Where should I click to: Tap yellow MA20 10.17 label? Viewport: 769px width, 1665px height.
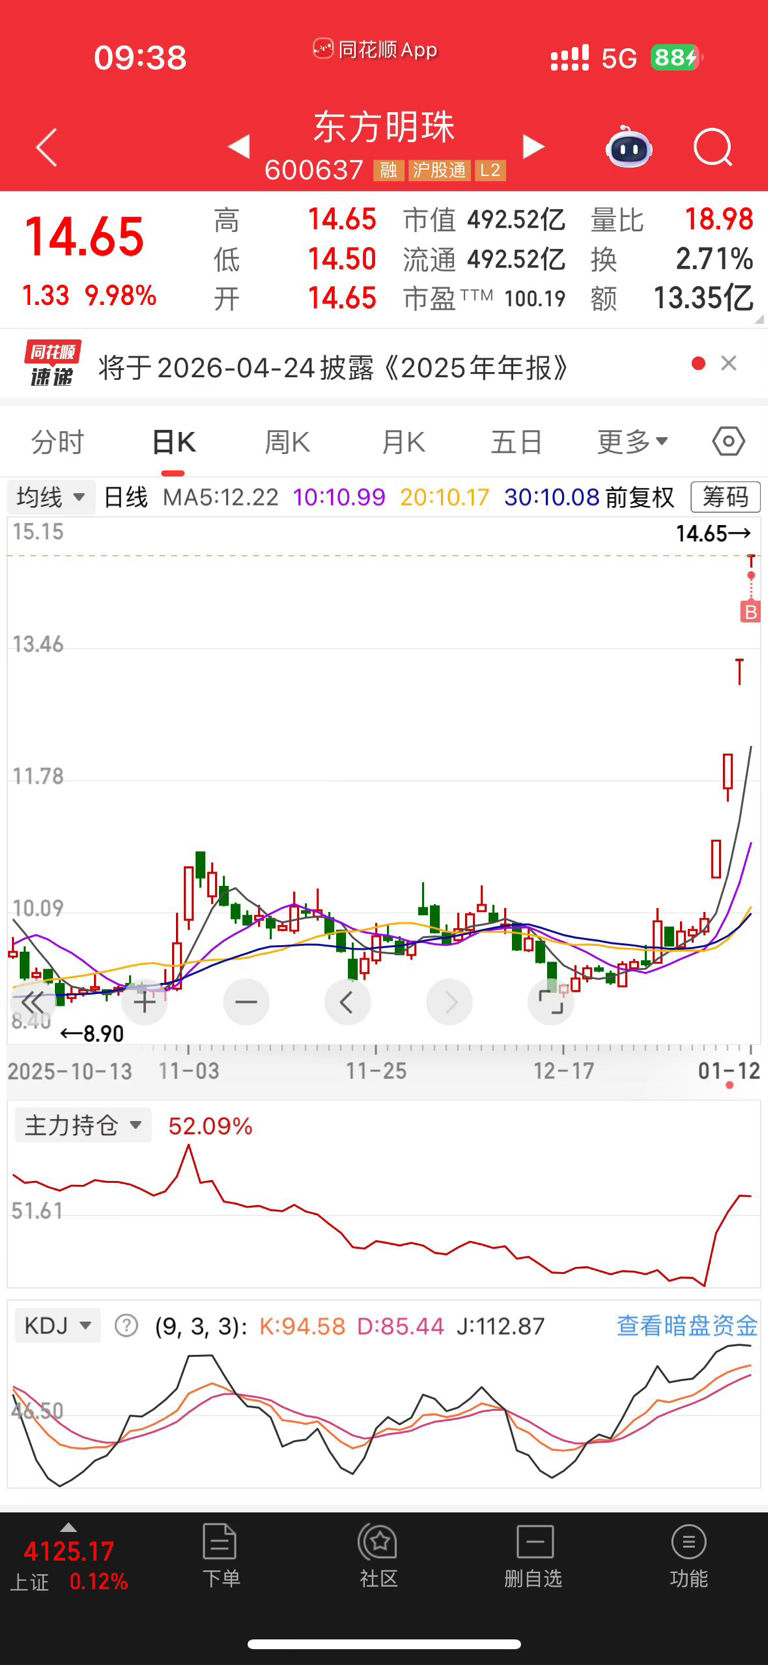[x=445, y=497]
